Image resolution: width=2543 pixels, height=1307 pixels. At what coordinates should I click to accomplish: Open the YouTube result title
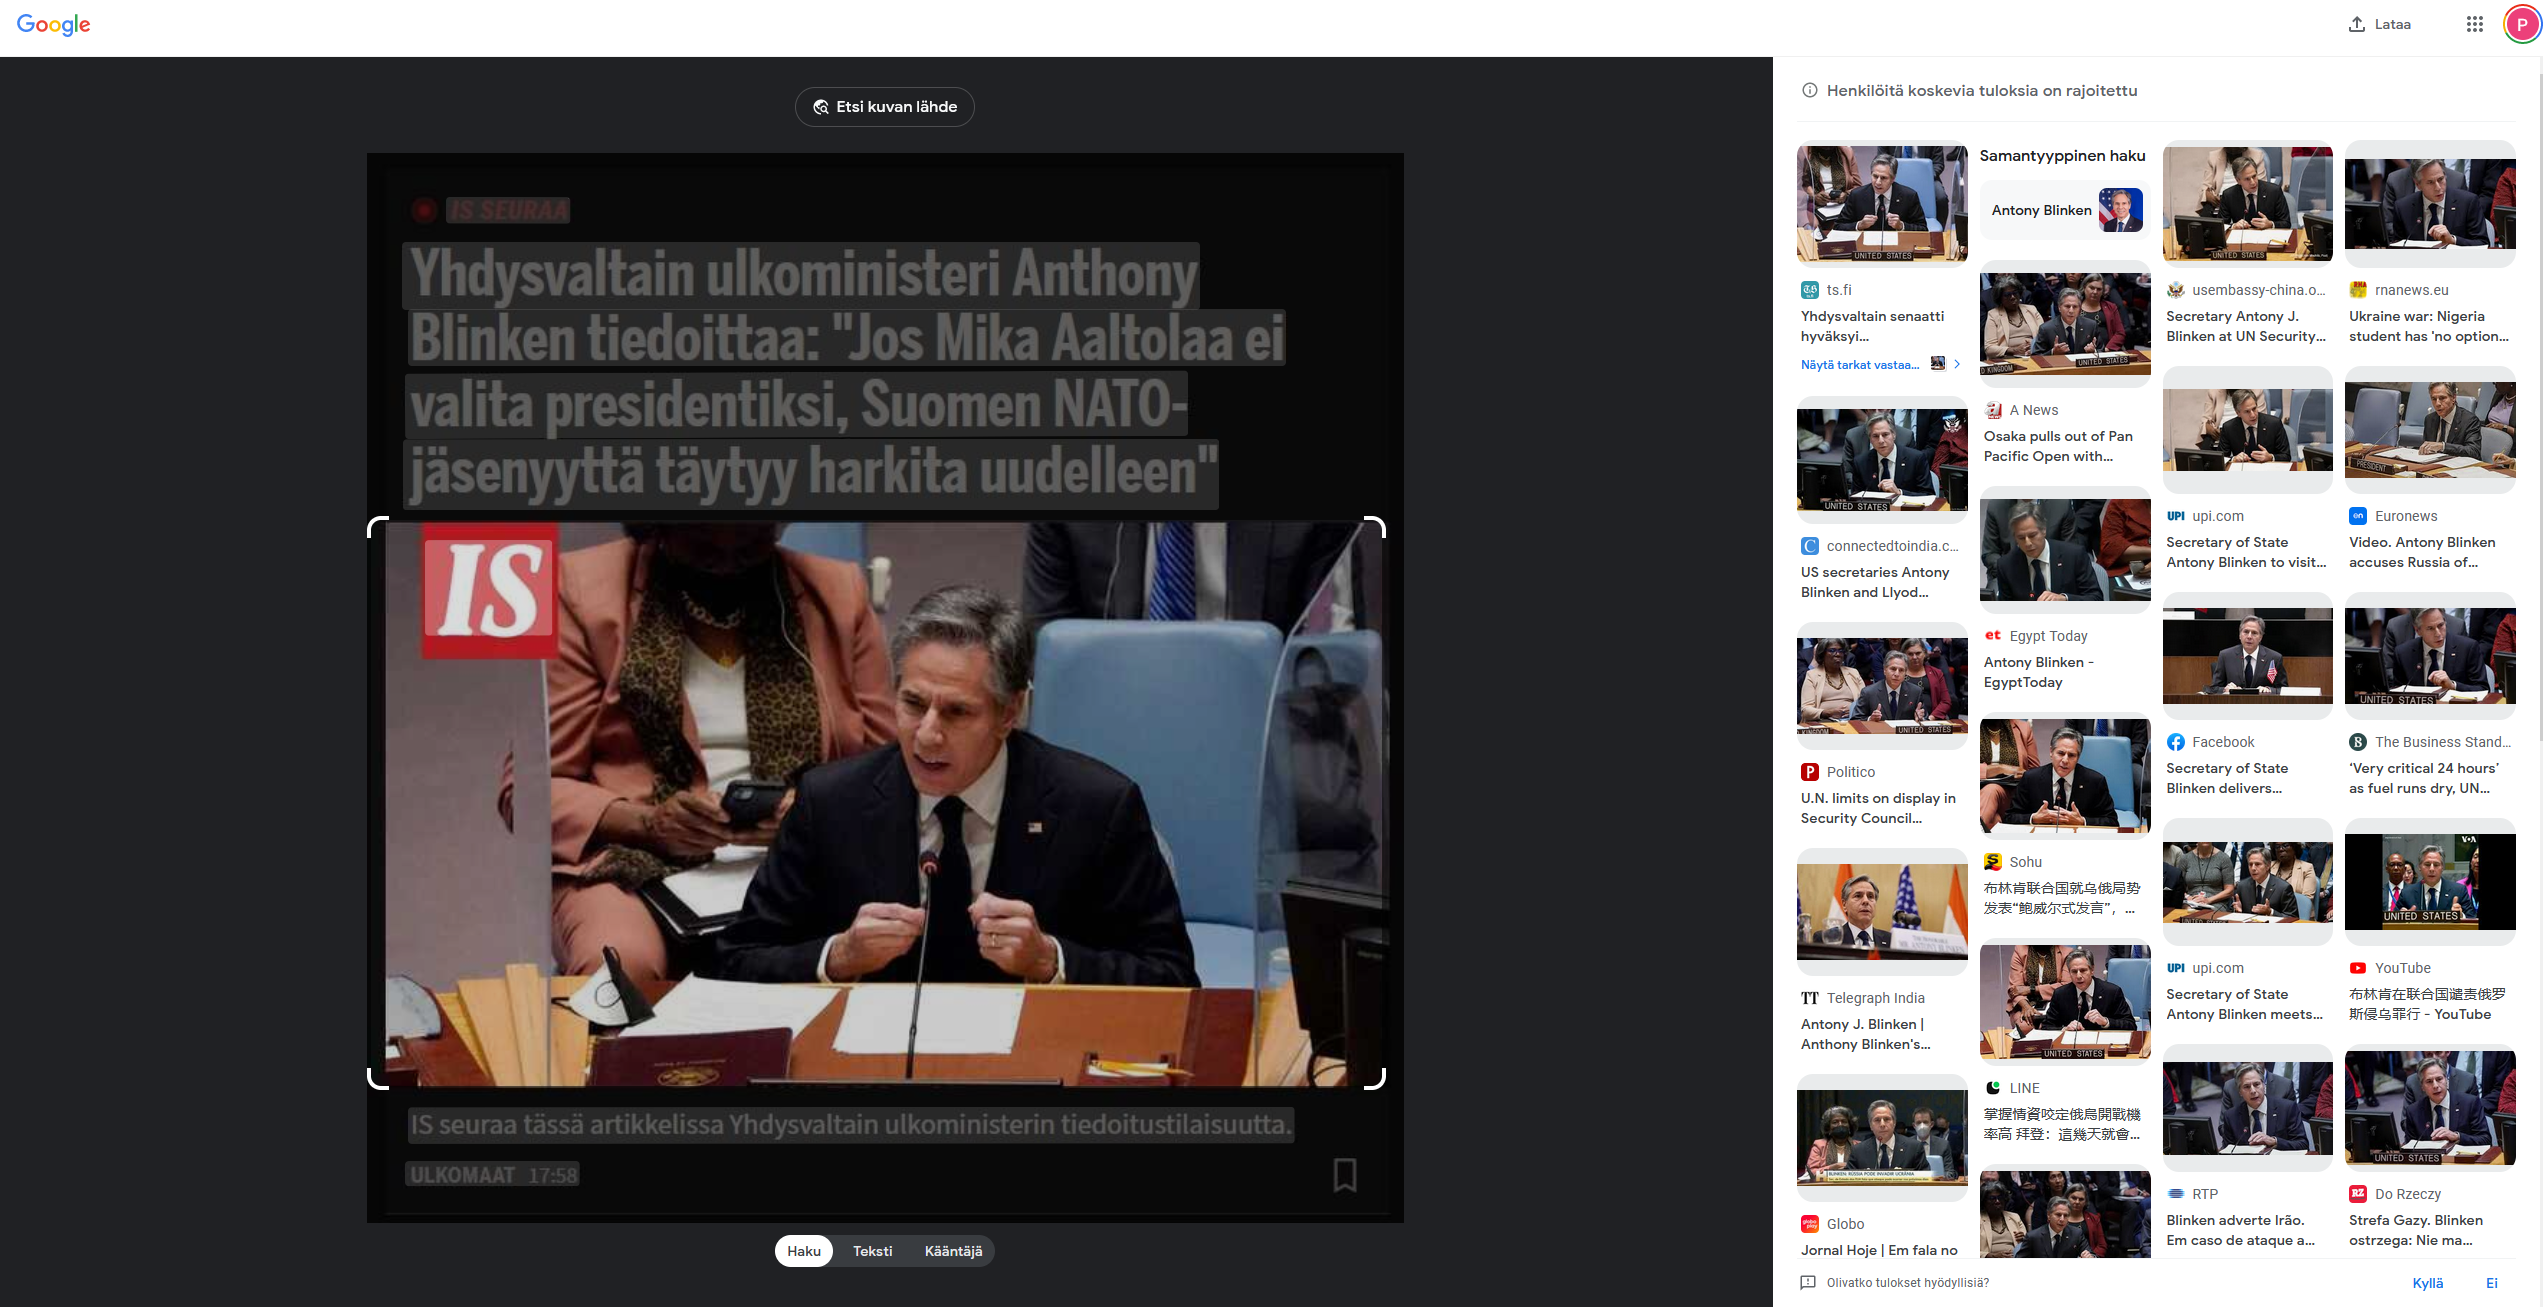coord(2427,1004)
